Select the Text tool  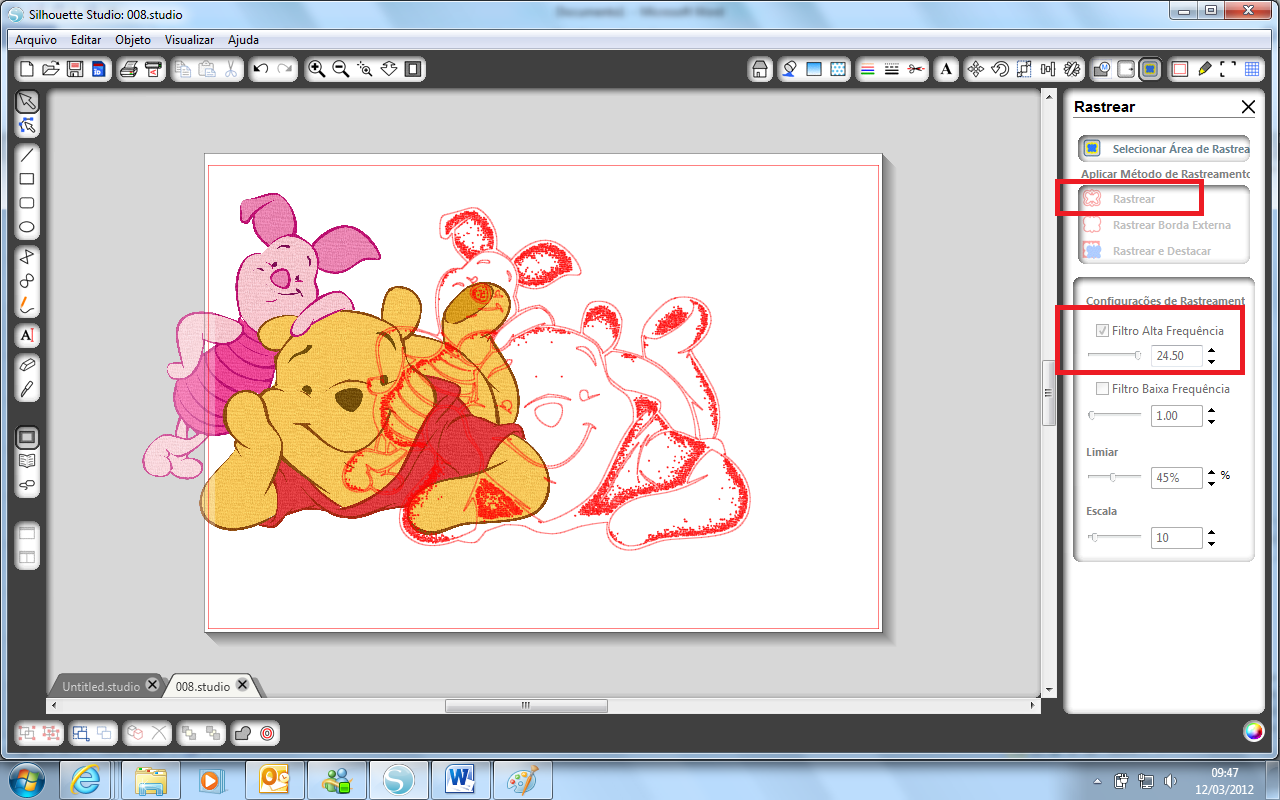click(27, 335)
